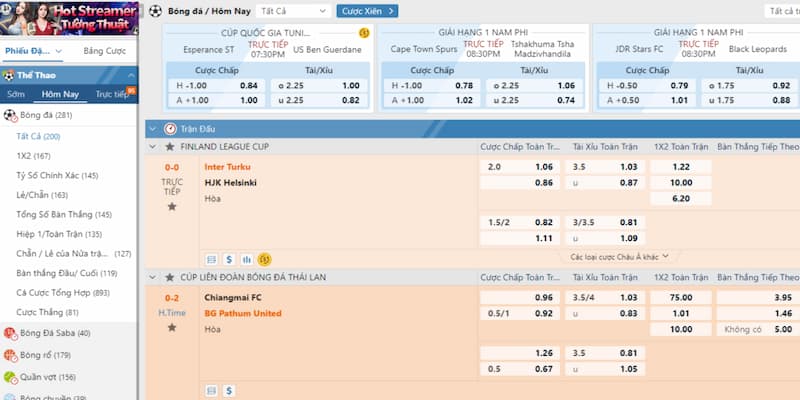
Task: Bet JDR Stars FC A +0.50 at 1.01
Action: coord(647,101)
